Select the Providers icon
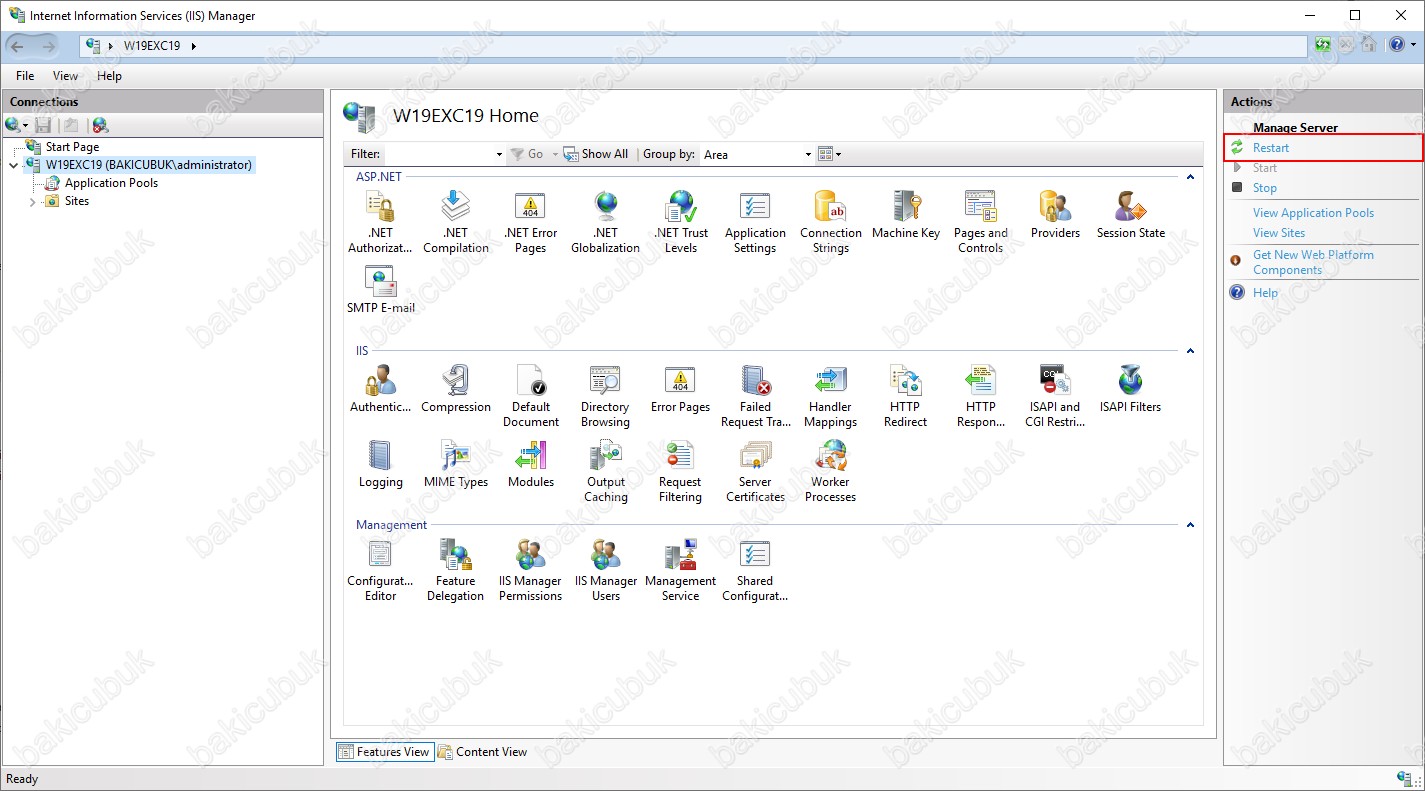The image size is (1425, 791). 1055,215
